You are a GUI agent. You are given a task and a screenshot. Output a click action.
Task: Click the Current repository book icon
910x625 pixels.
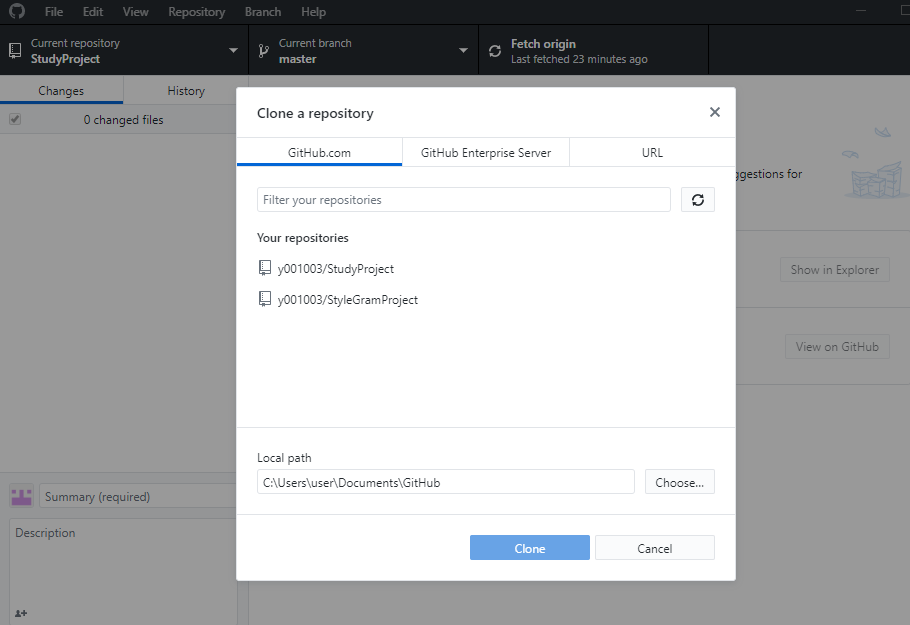coord(15,50)
